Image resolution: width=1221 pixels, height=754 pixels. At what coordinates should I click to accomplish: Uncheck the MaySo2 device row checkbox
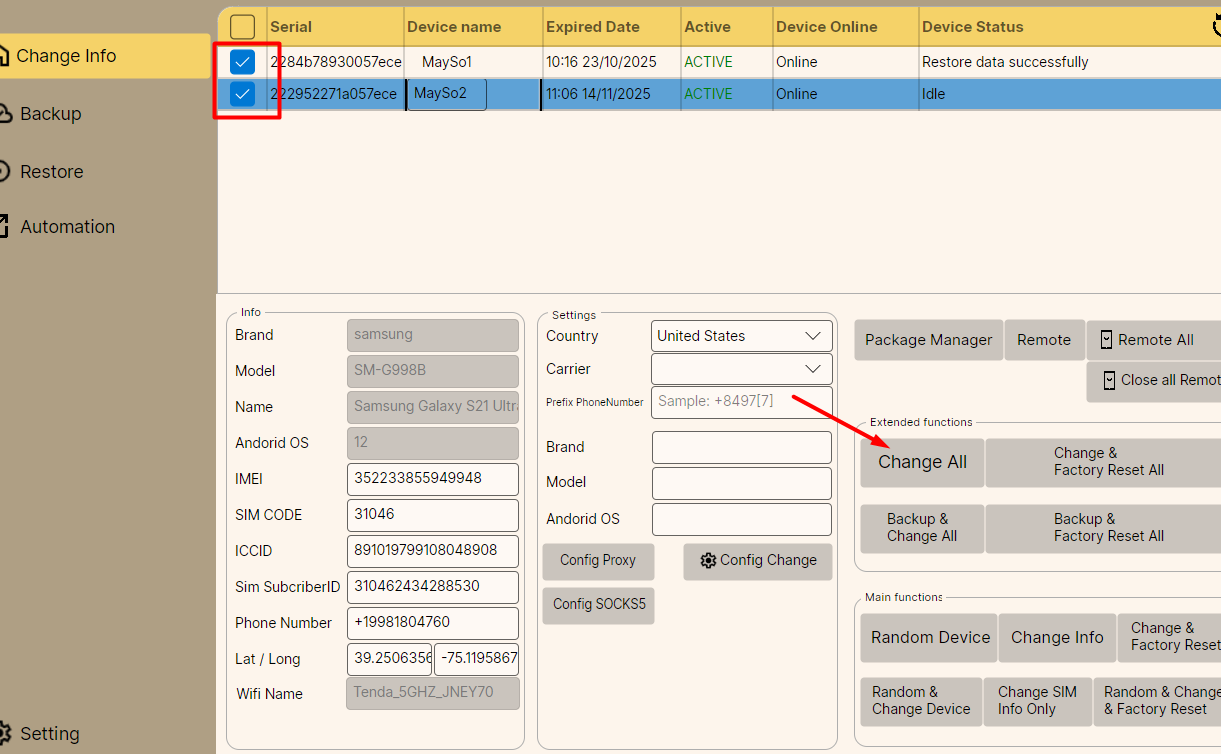click(243, 94)
